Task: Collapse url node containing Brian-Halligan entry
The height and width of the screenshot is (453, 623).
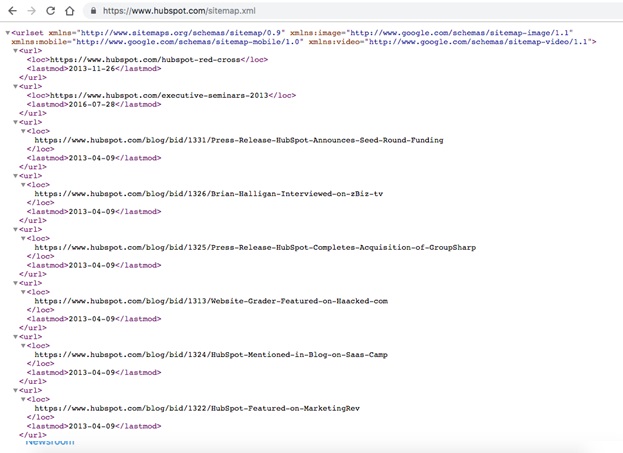Action: click(x=15, y=176)
